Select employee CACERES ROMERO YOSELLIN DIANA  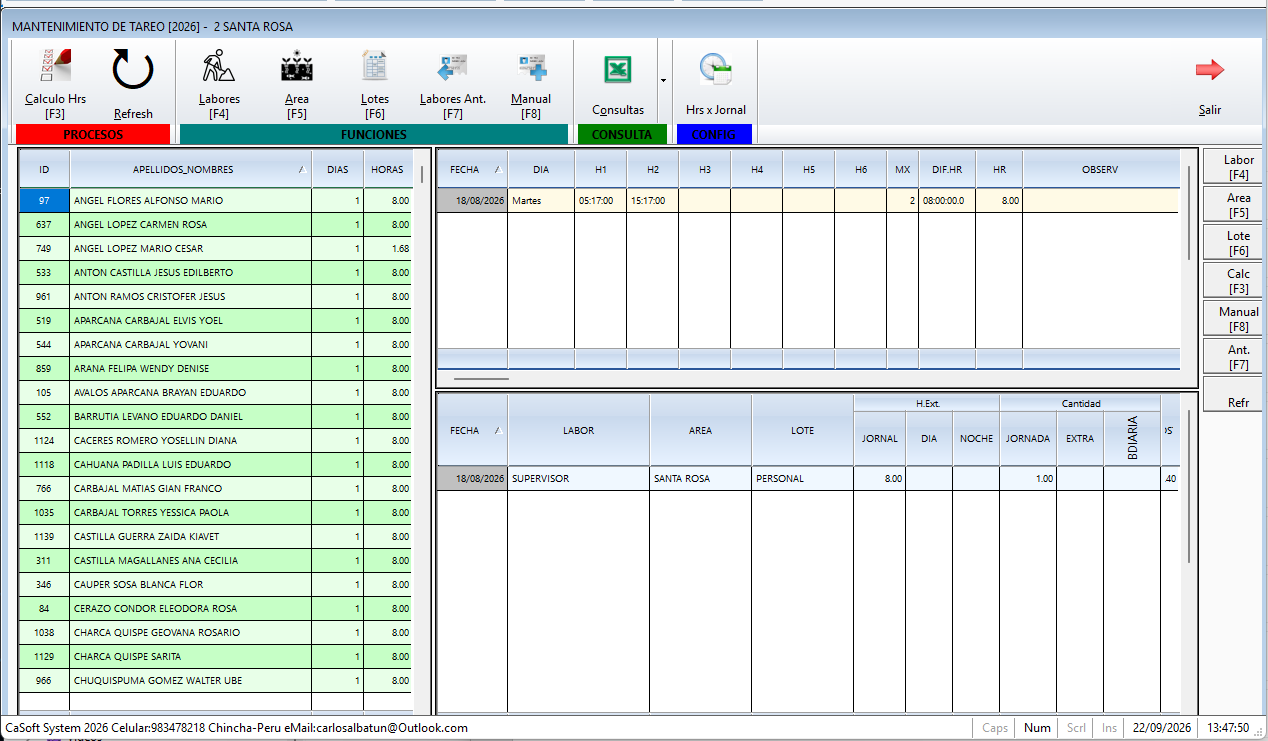215,440
